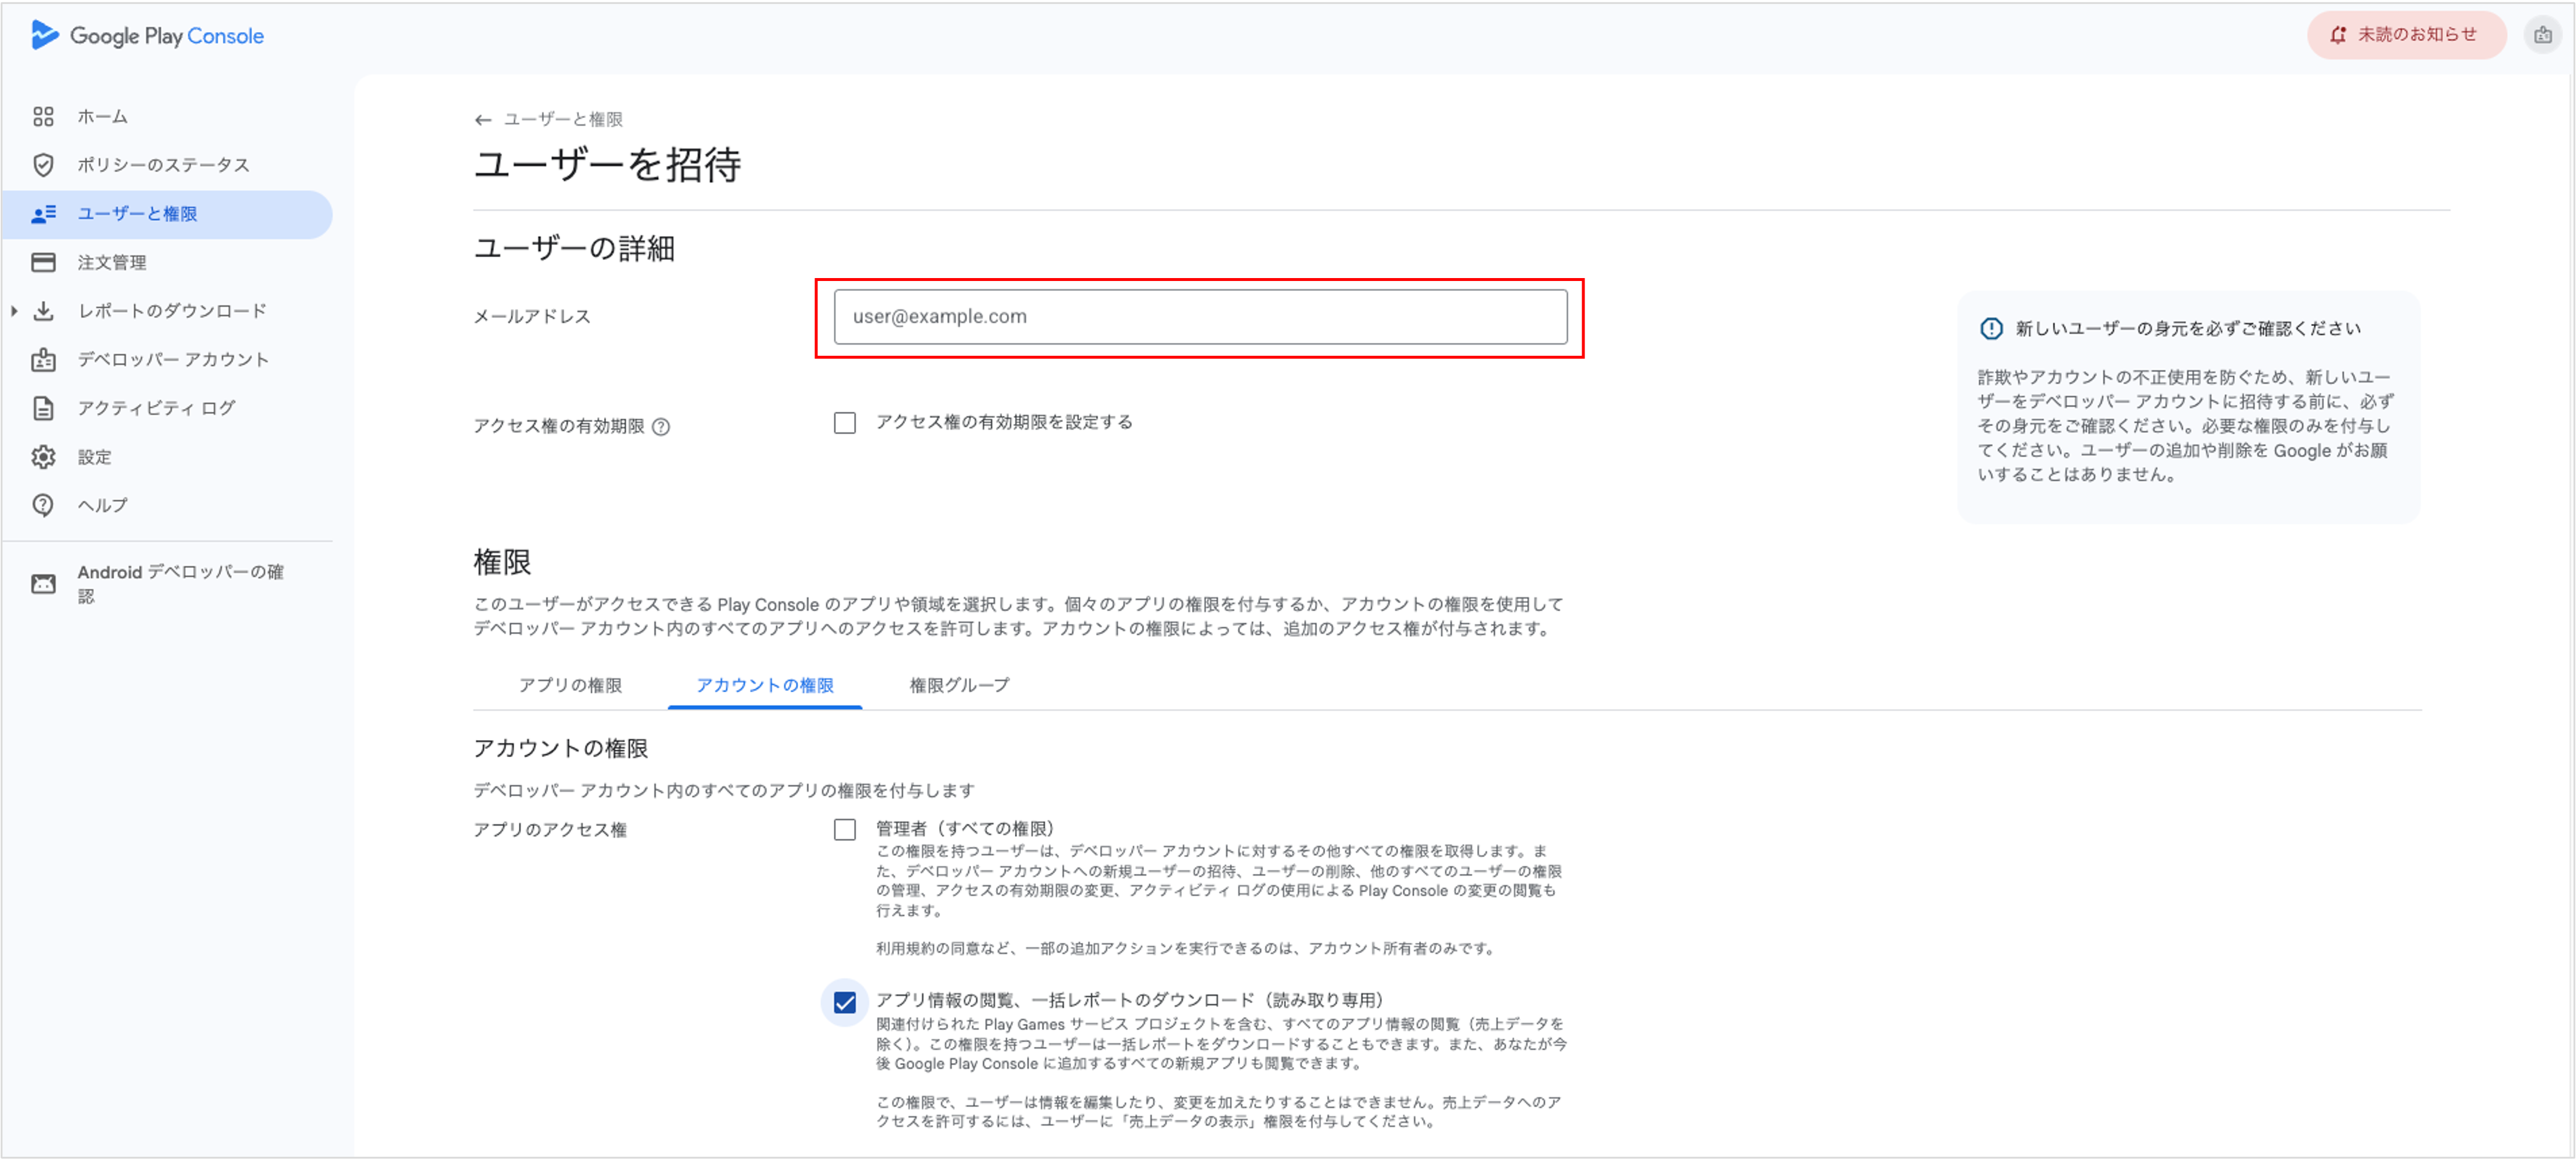This screenshot has height=1159, width=2576.
Task: Click the Android デベロッパーの確認 icon
Action: (43, 584)
